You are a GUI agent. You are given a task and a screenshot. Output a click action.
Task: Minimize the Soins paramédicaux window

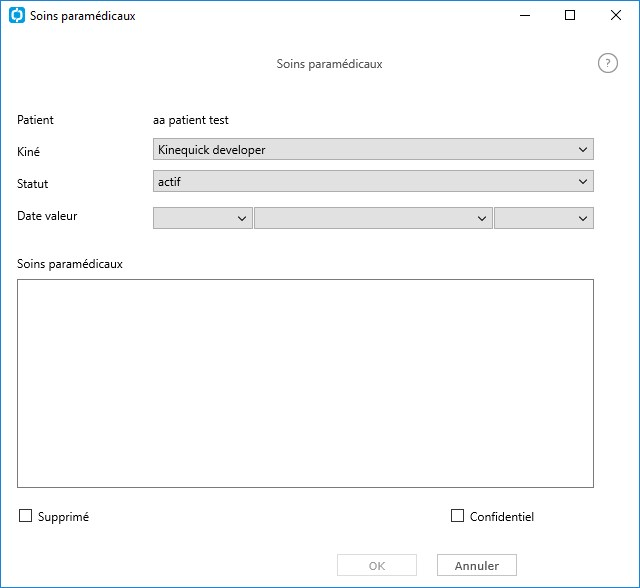coord(525,16)
